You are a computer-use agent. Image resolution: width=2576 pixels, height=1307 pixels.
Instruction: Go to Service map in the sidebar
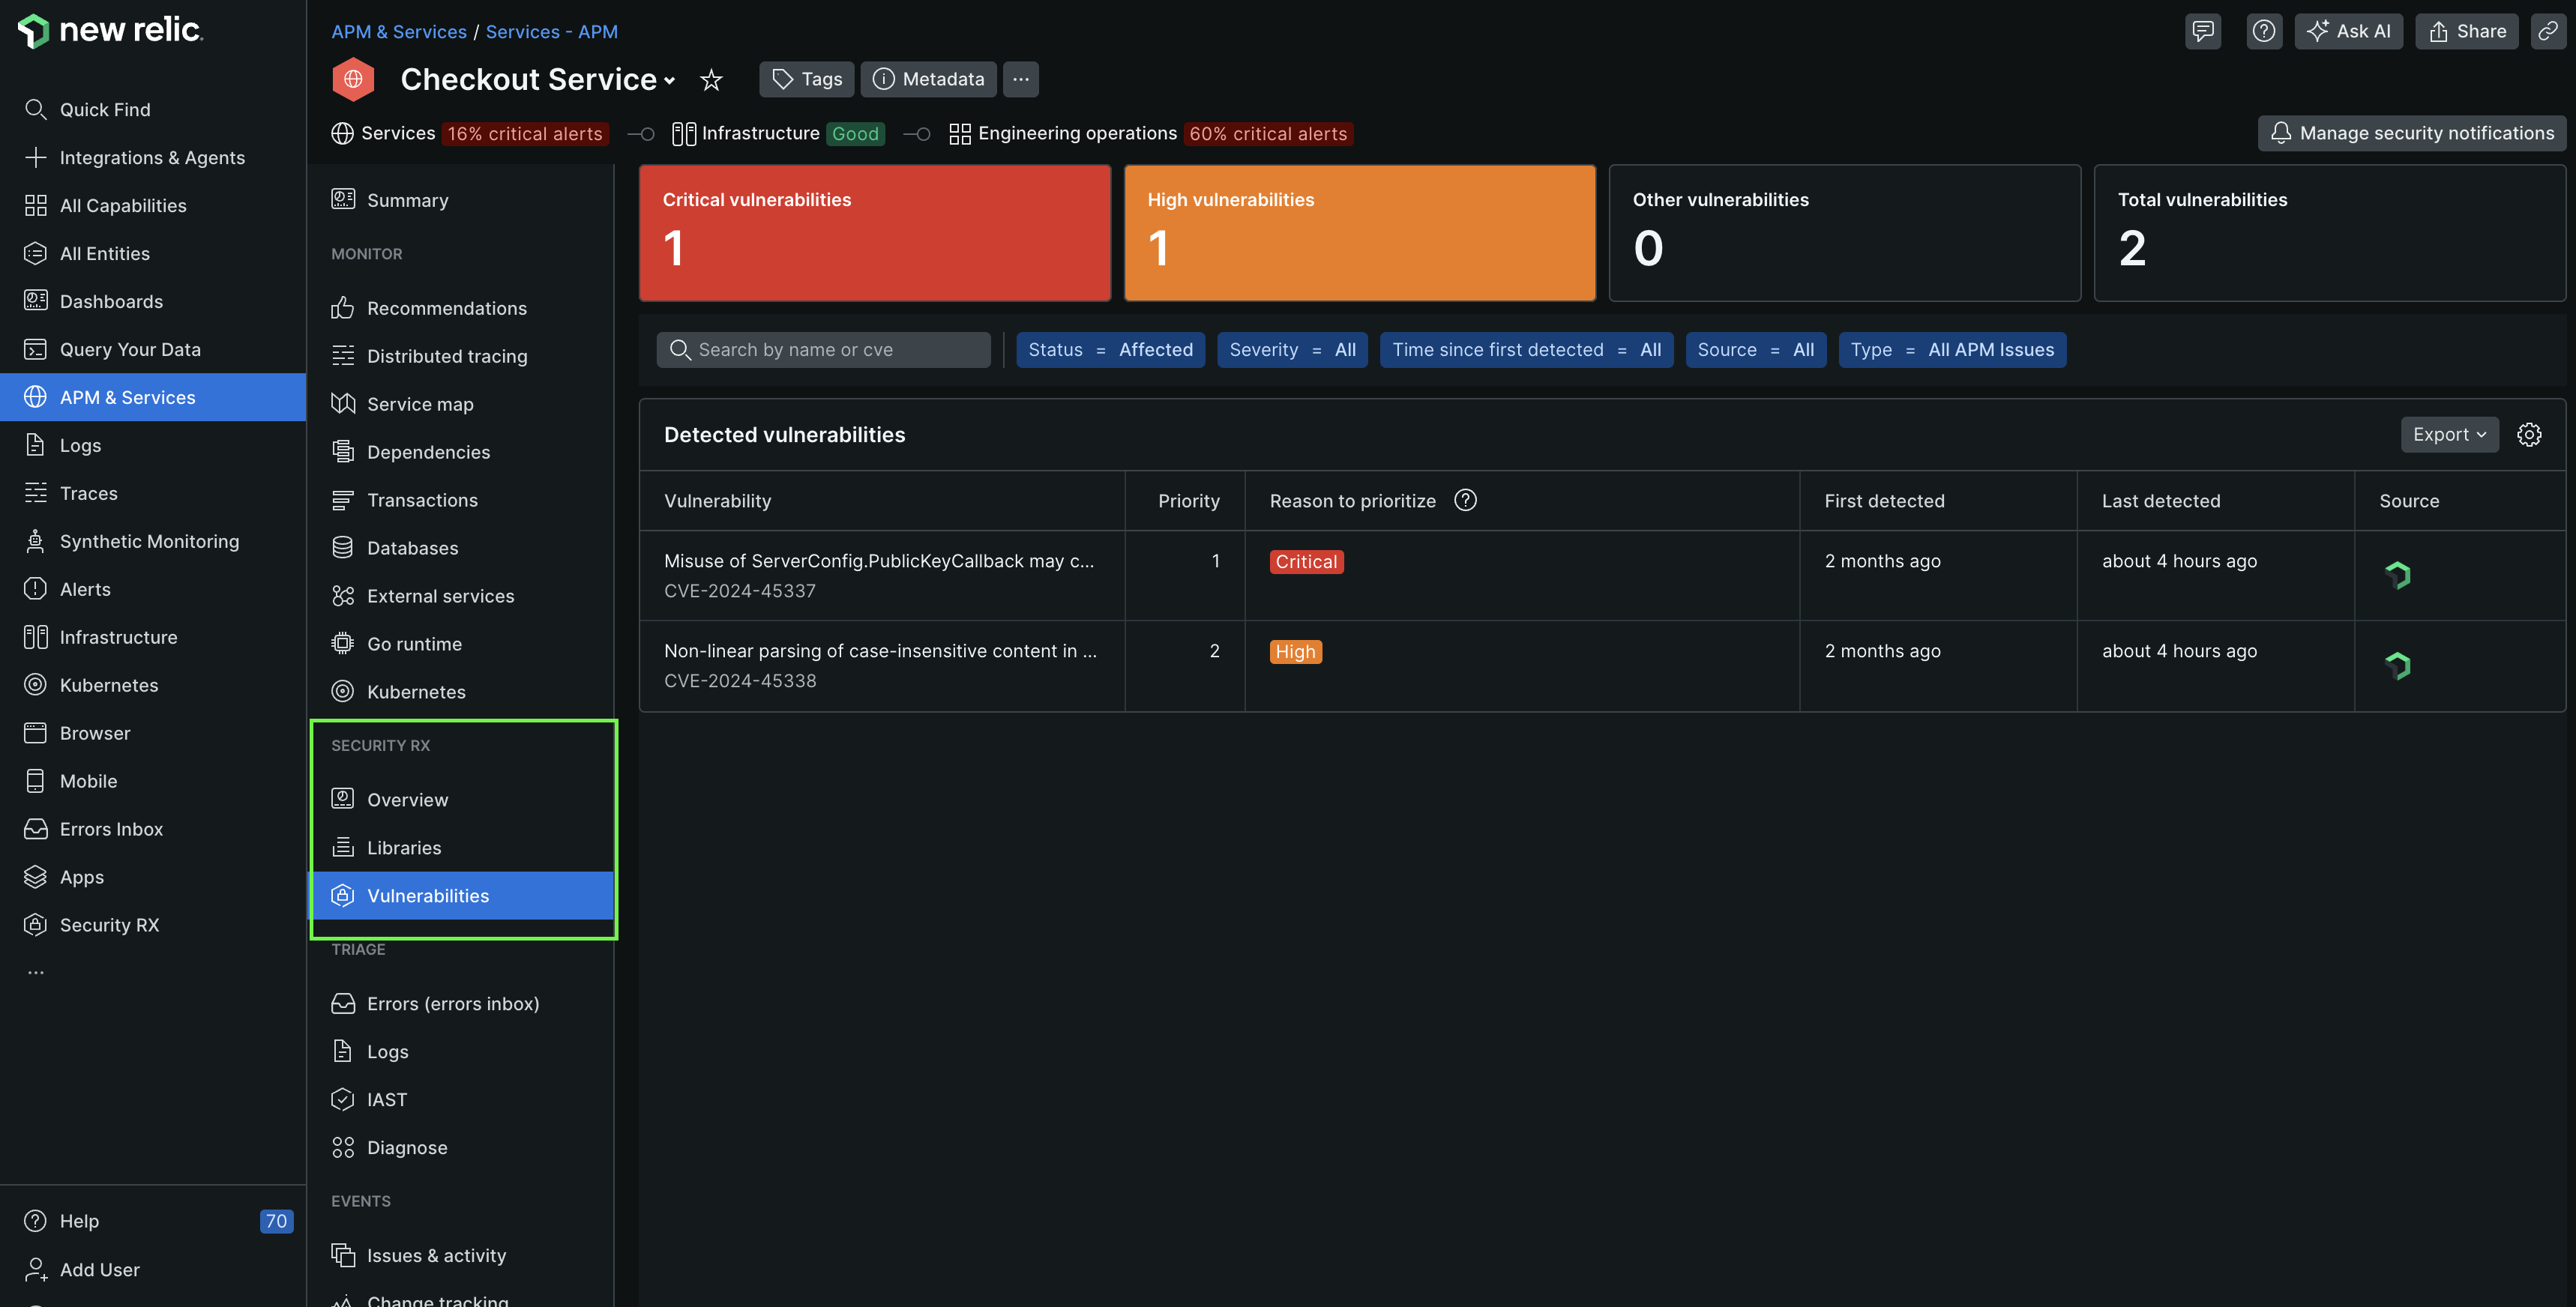pos(420,404)
